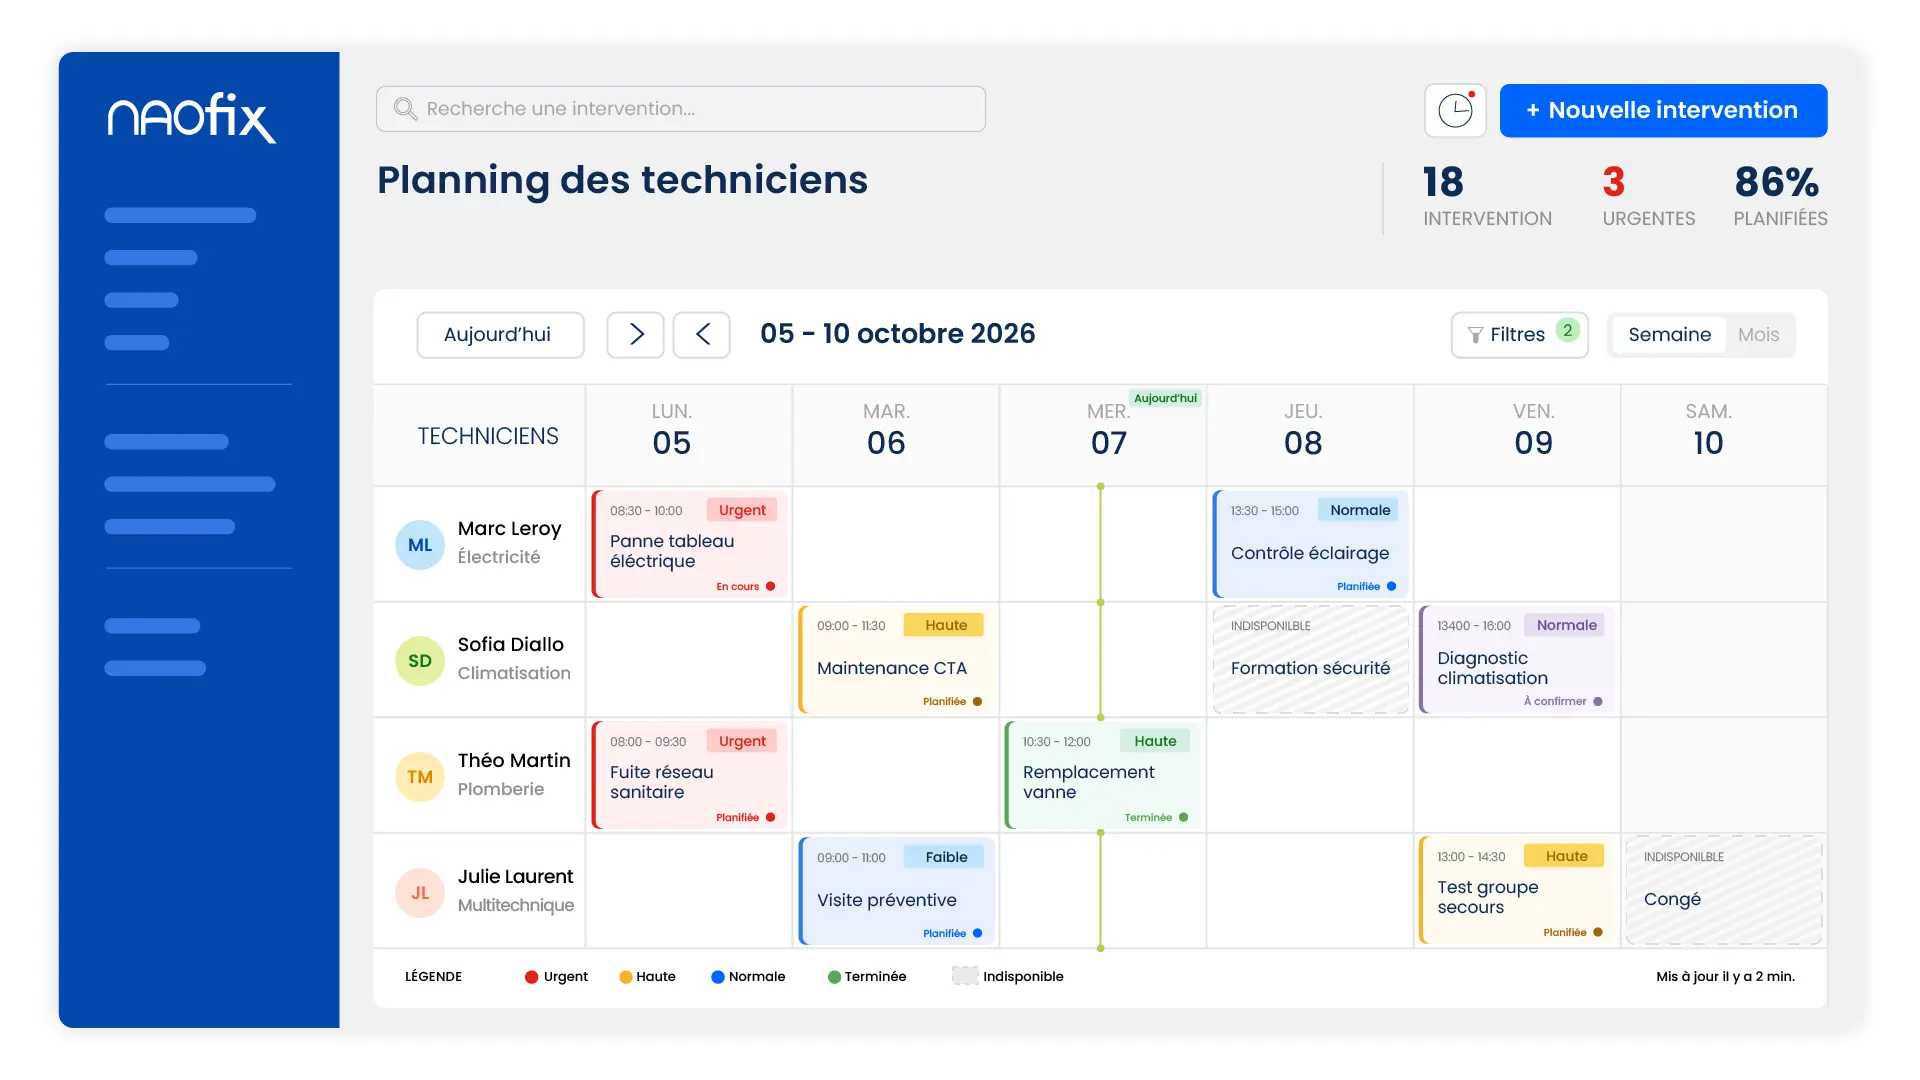This screenshot has height=1080, width=1920.
Task: Open Visite préventive card
Action: click(x=896, y=891)
